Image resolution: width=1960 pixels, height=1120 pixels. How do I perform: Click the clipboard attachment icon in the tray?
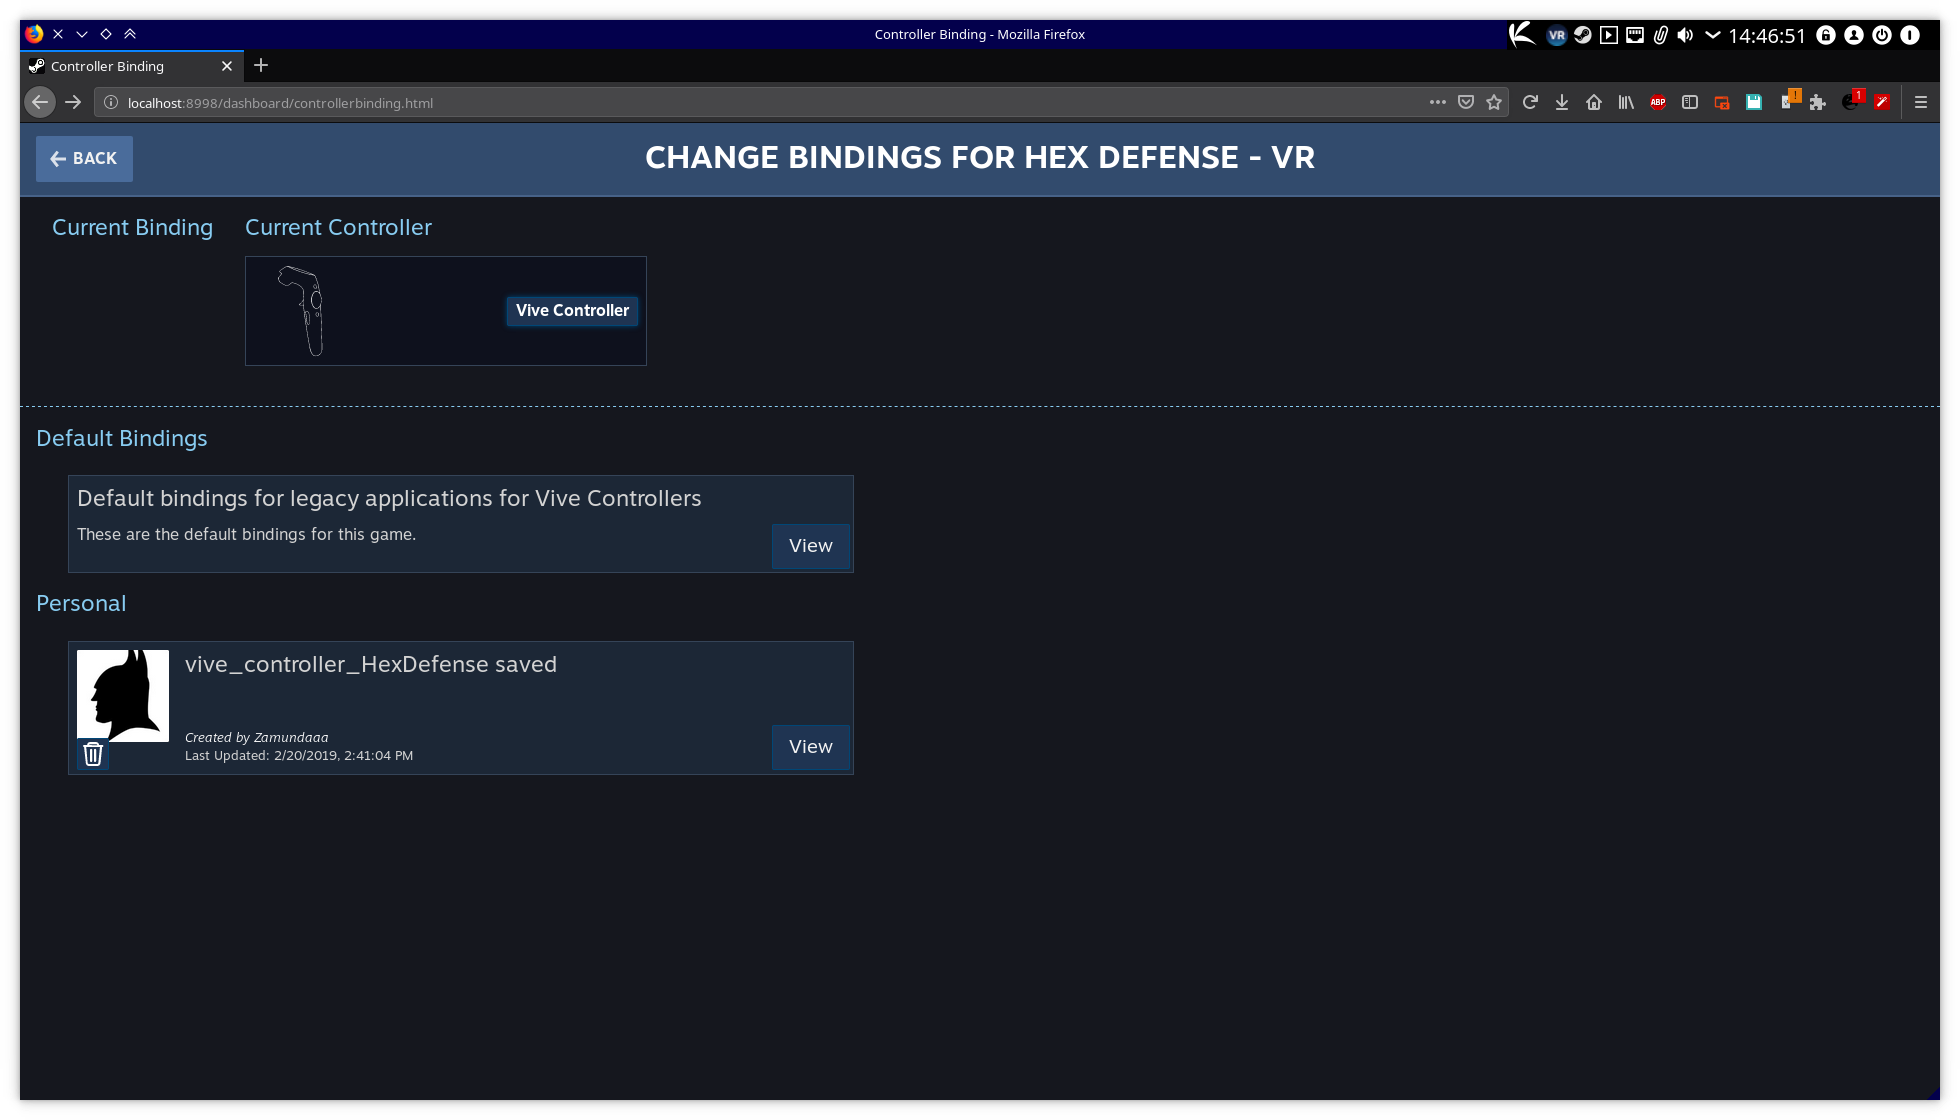click(1661, 35)
